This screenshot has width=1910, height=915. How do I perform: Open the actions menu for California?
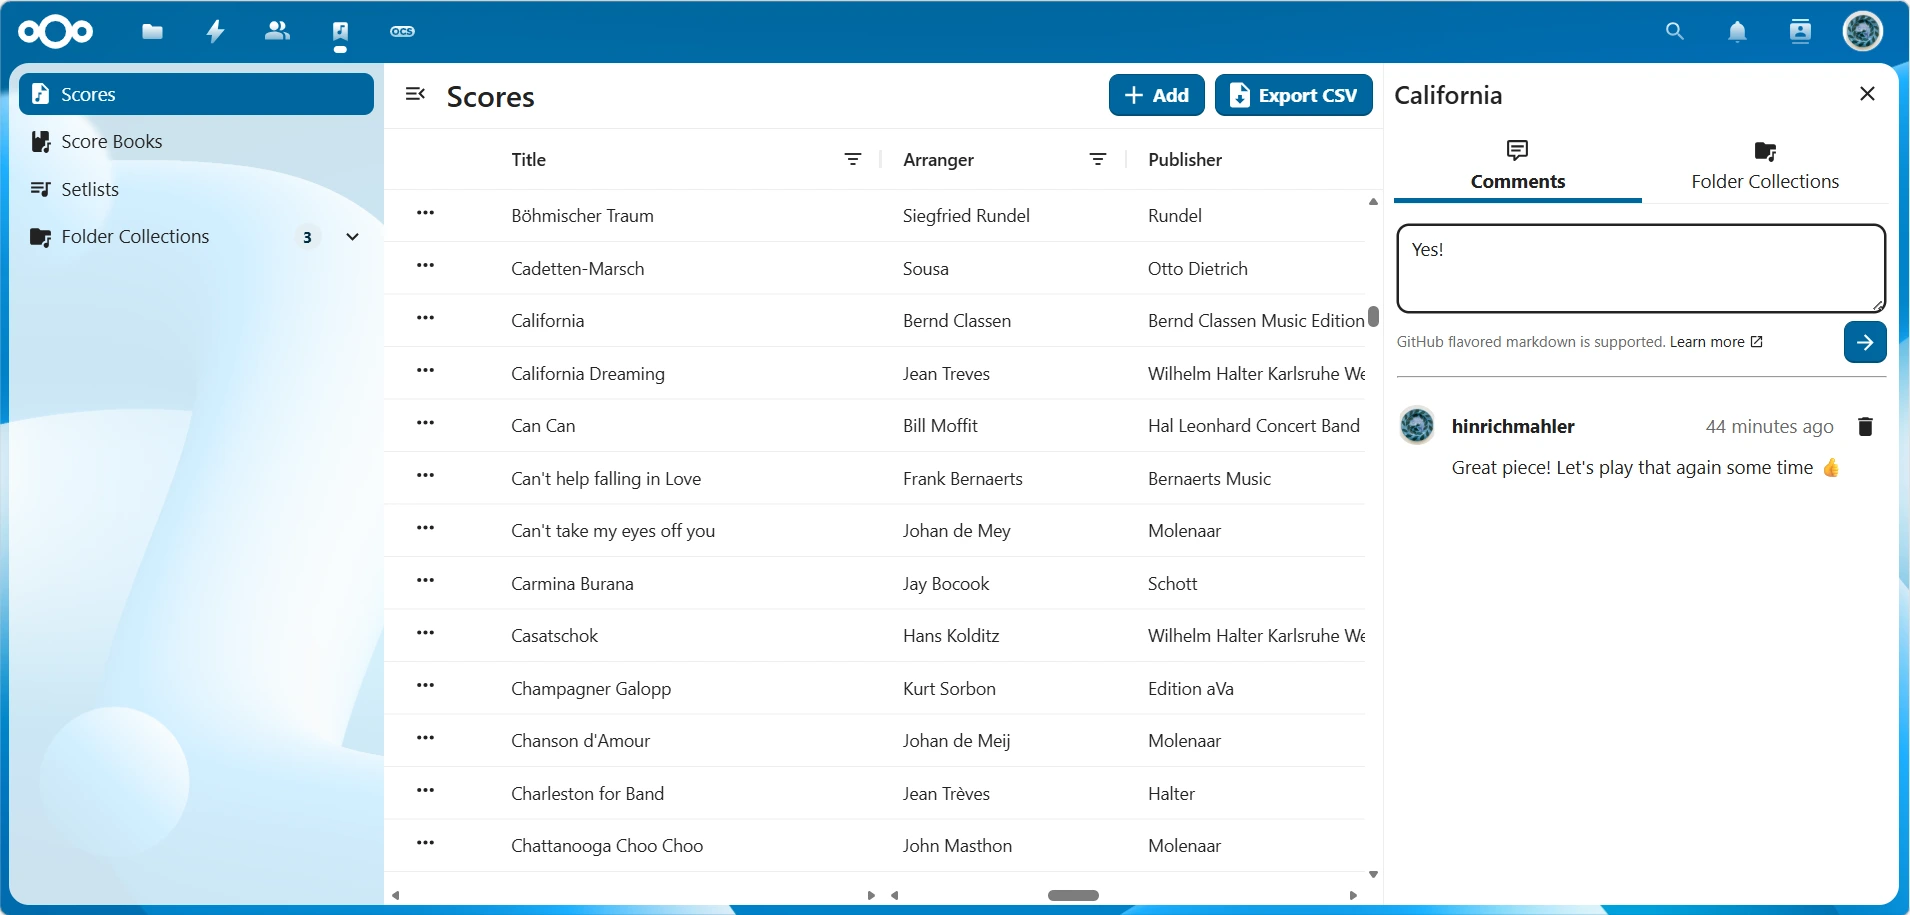[x=426, y=317]
